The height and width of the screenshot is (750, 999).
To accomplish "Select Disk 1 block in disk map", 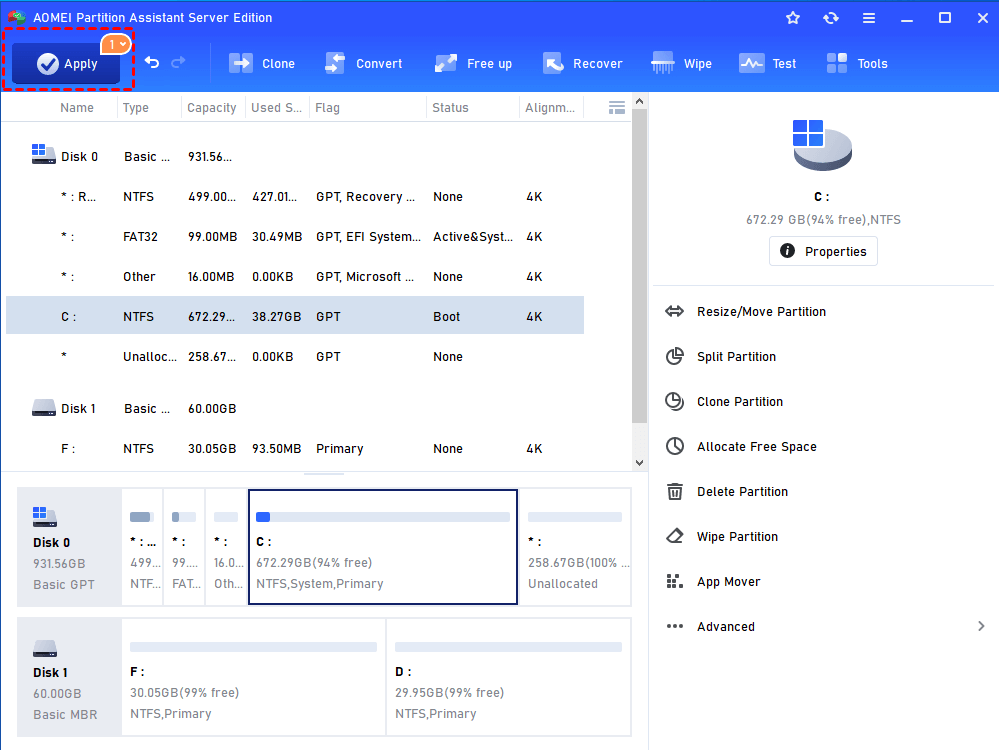I will click(69, 677).
